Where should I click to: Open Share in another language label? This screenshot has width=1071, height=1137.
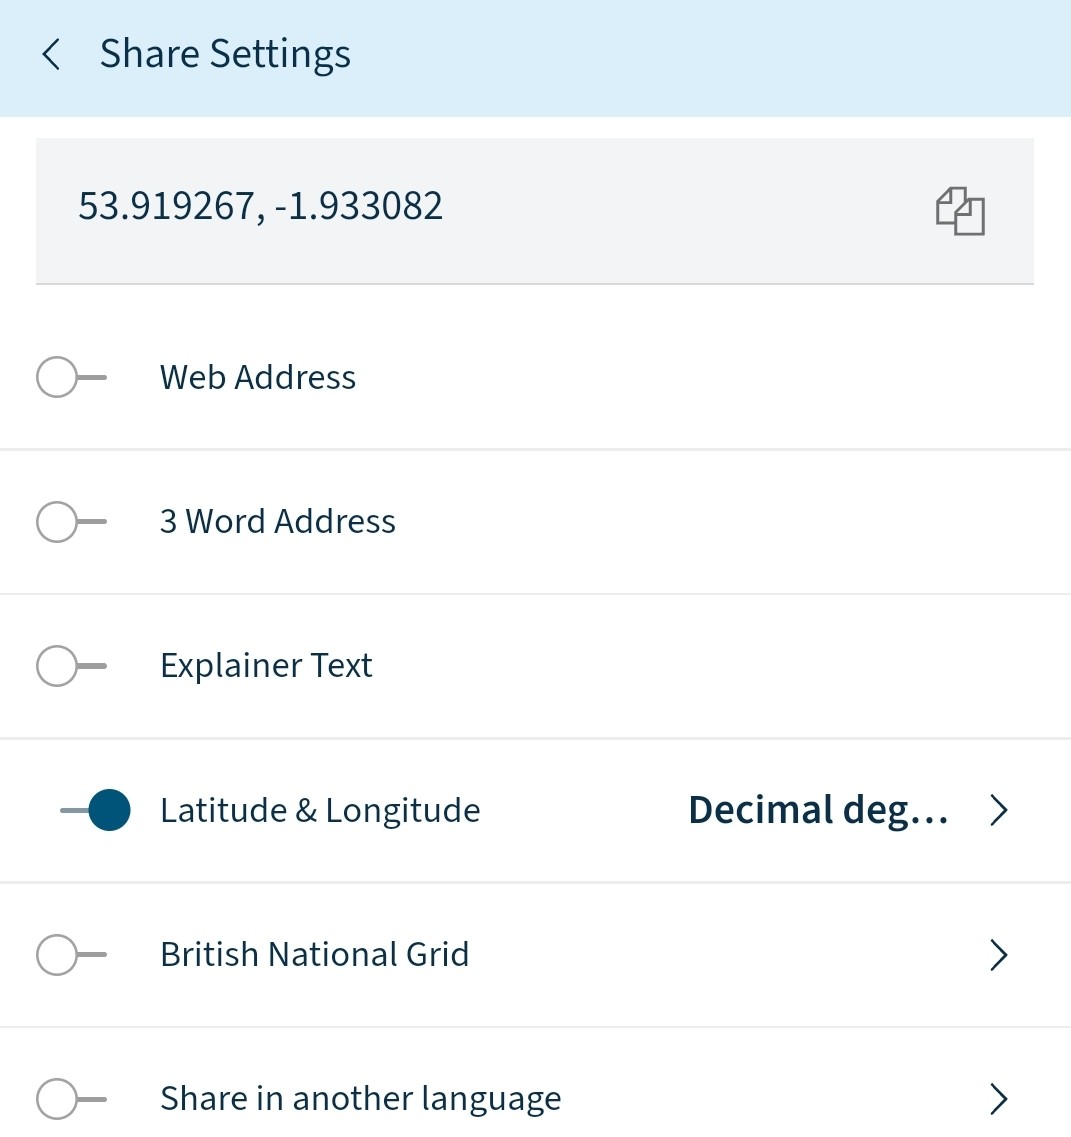click(x=360, y=1099)
